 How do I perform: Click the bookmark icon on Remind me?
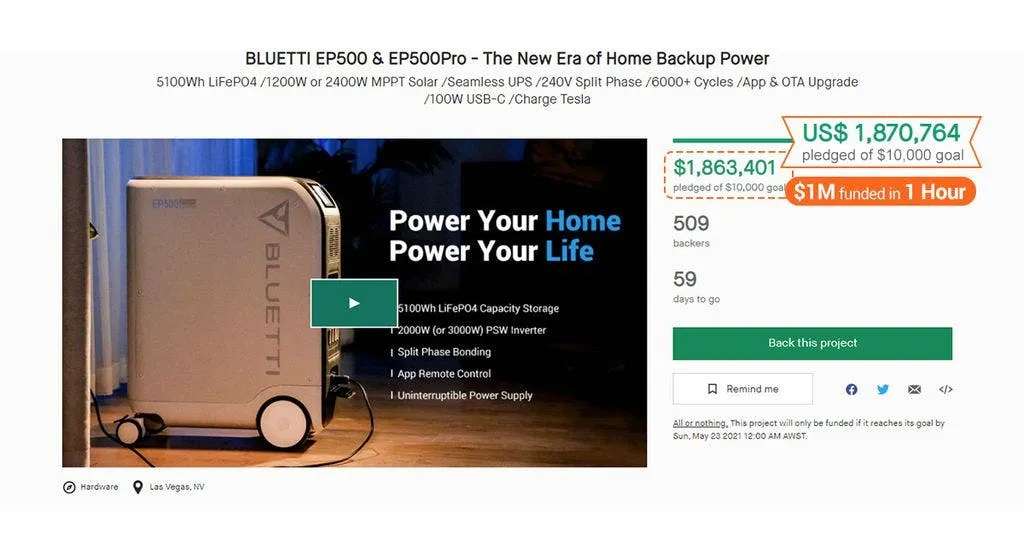point(712,389)
